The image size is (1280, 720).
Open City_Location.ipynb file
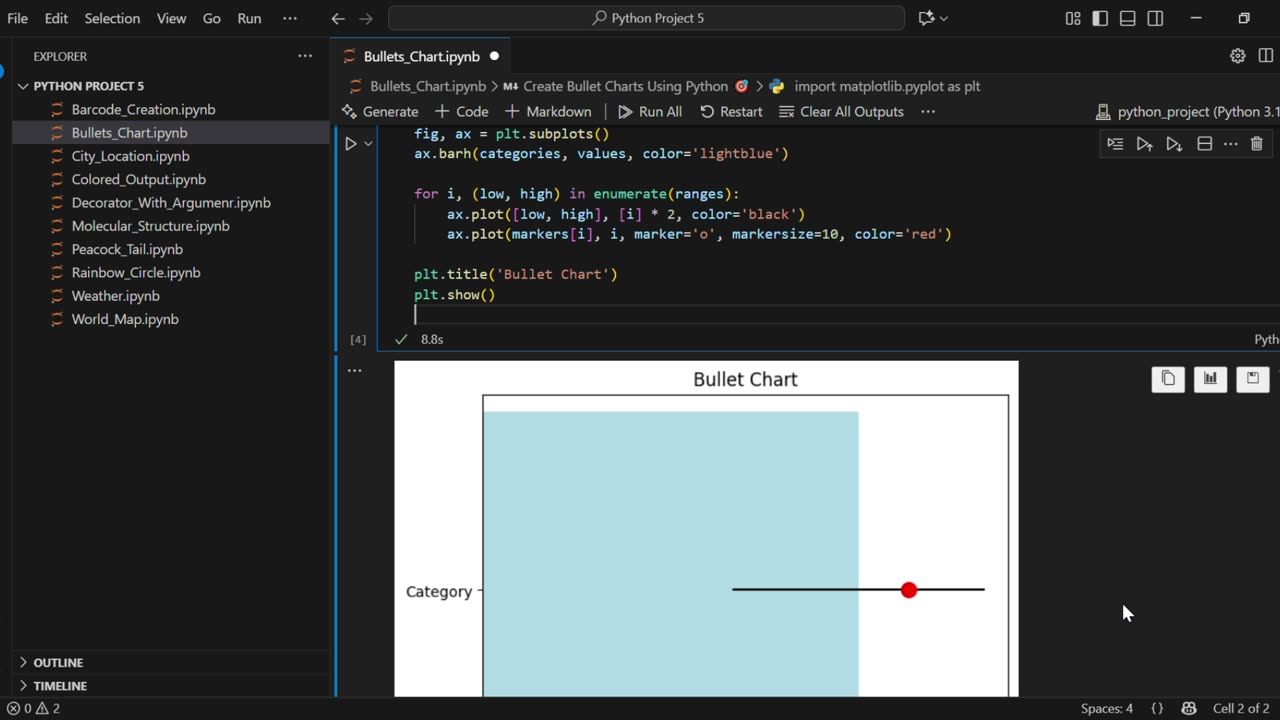tap(130, 156)
